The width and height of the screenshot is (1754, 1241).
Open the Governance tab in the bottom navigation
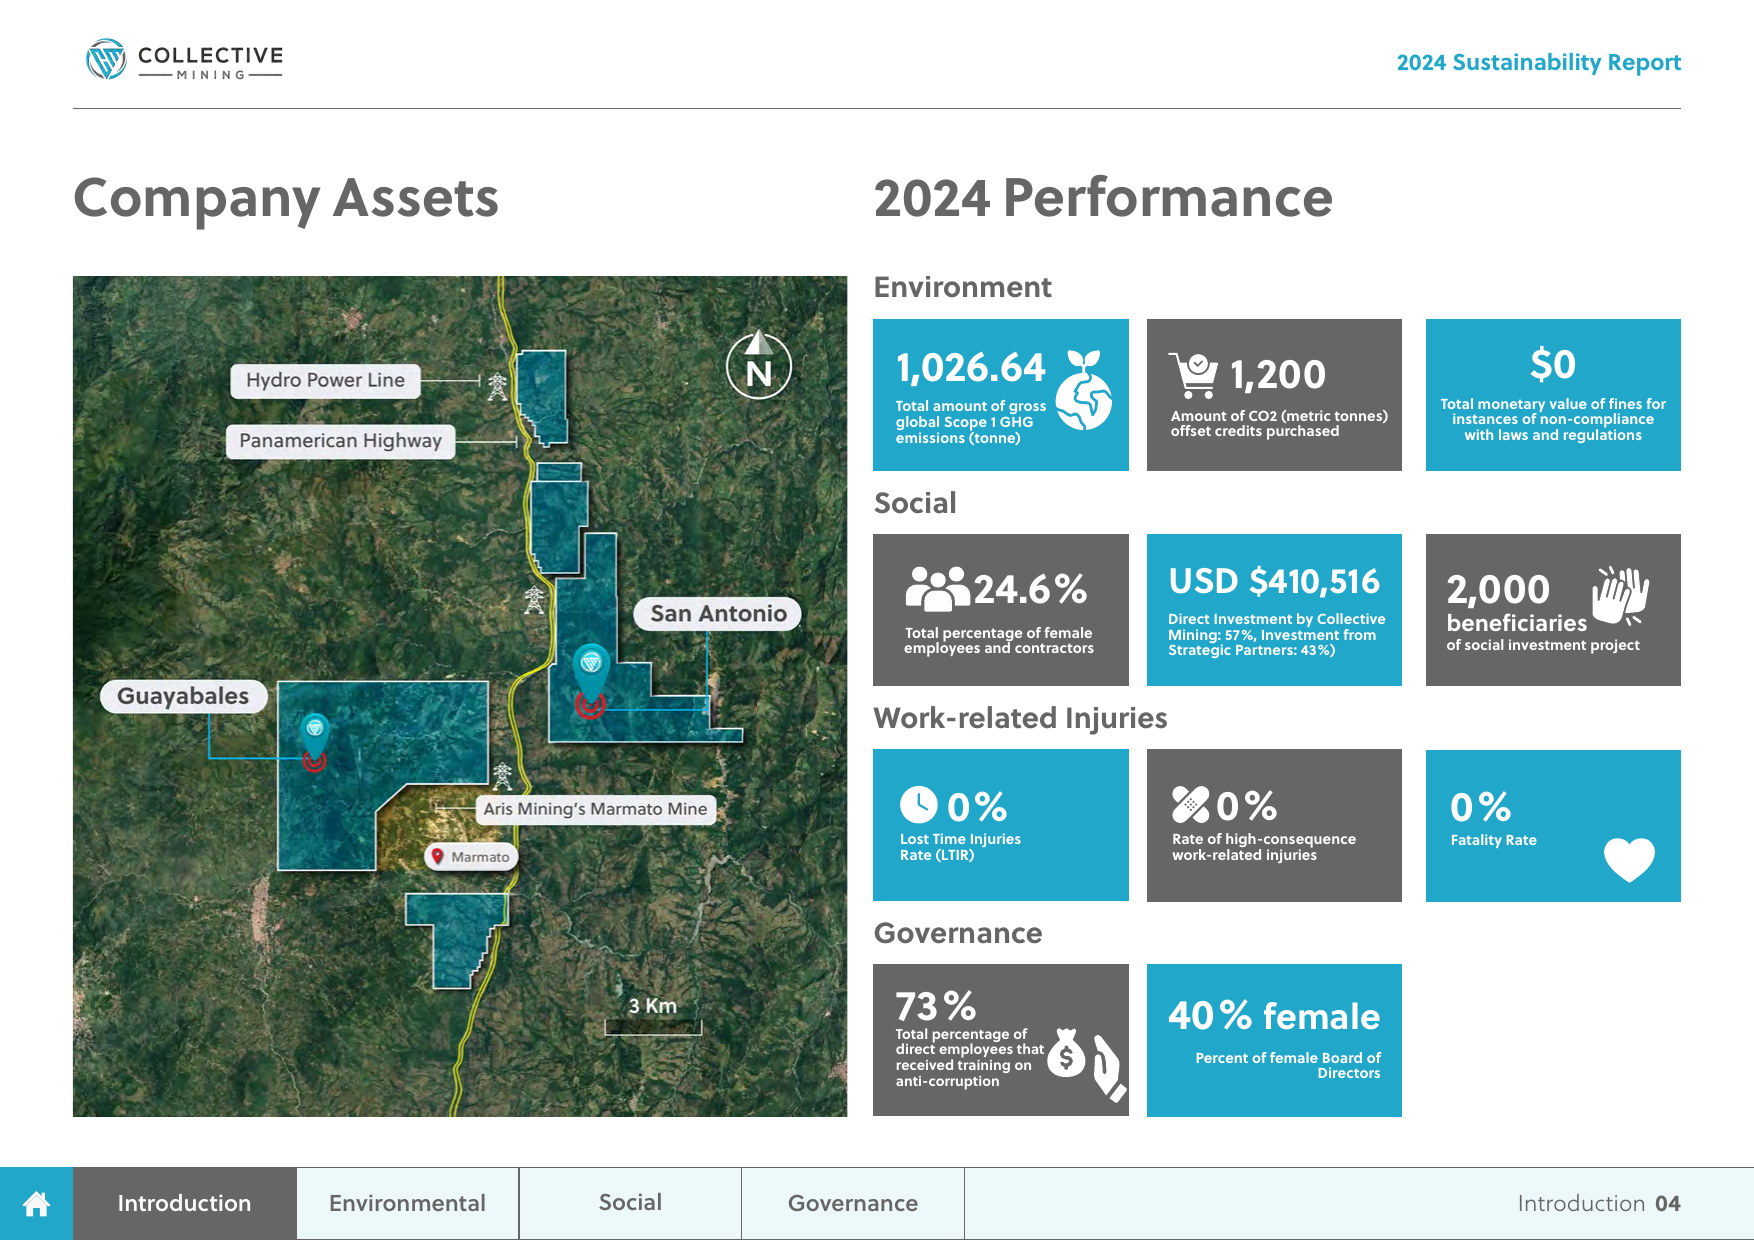coord(853,1204)
